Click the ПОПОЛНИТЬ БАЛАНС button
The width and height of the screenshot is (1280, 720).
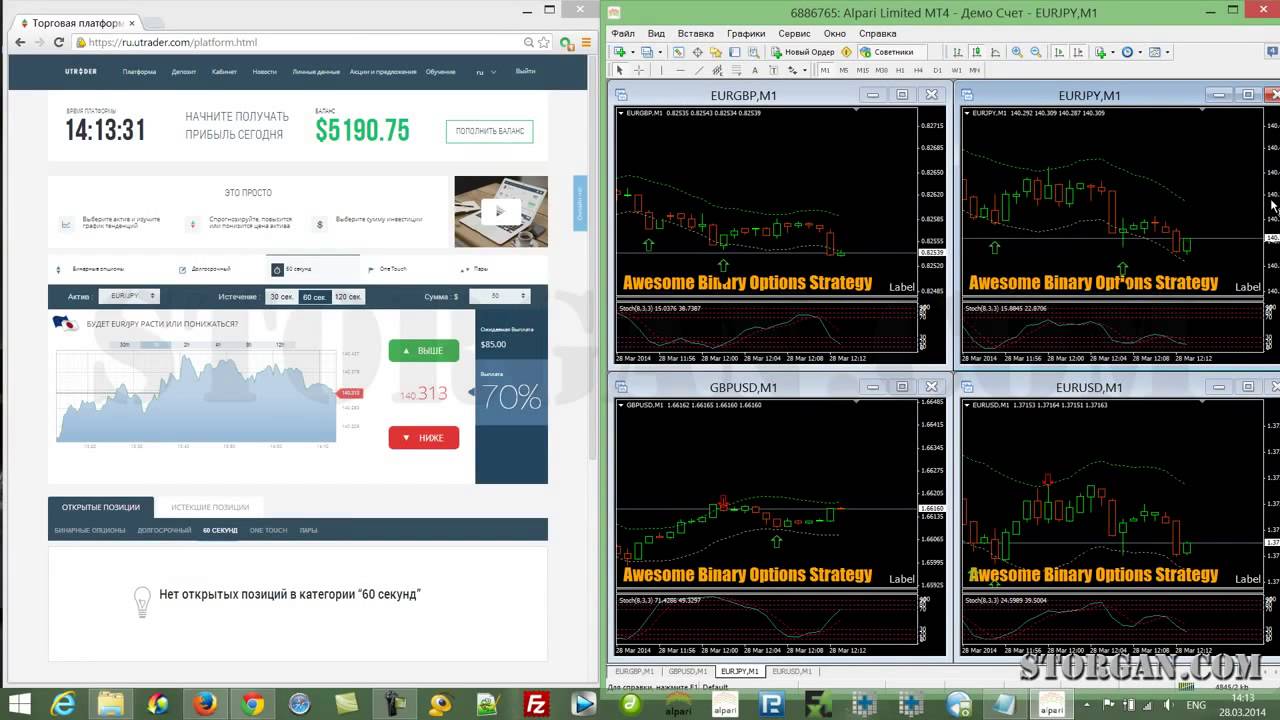point(490,131)
